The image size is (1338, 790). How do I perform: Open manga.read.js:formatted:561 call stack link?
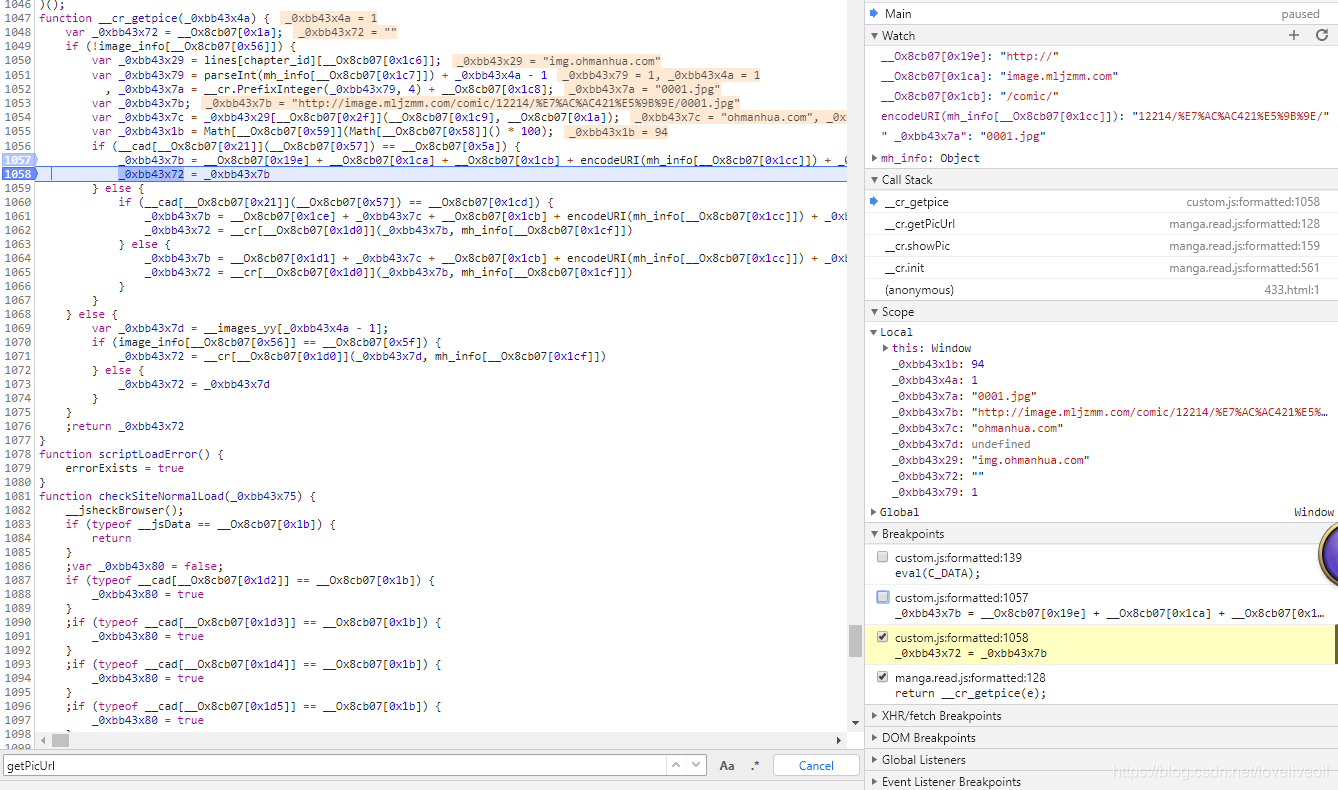1244,268
